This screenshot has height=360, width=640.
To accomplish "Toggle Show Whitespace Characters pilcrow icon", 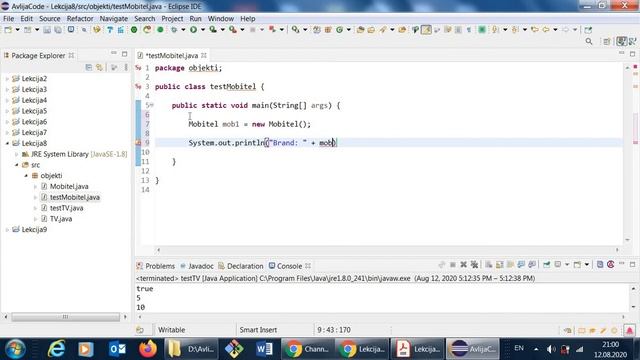I will pyautogui.click(x=469, y=29).
